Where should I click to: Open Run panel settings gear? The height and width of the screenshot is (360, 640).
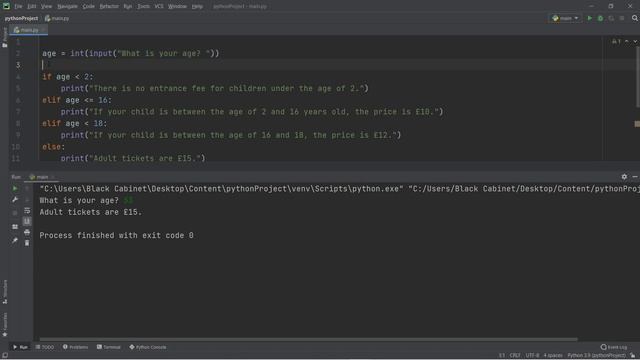tap(624, 177)
